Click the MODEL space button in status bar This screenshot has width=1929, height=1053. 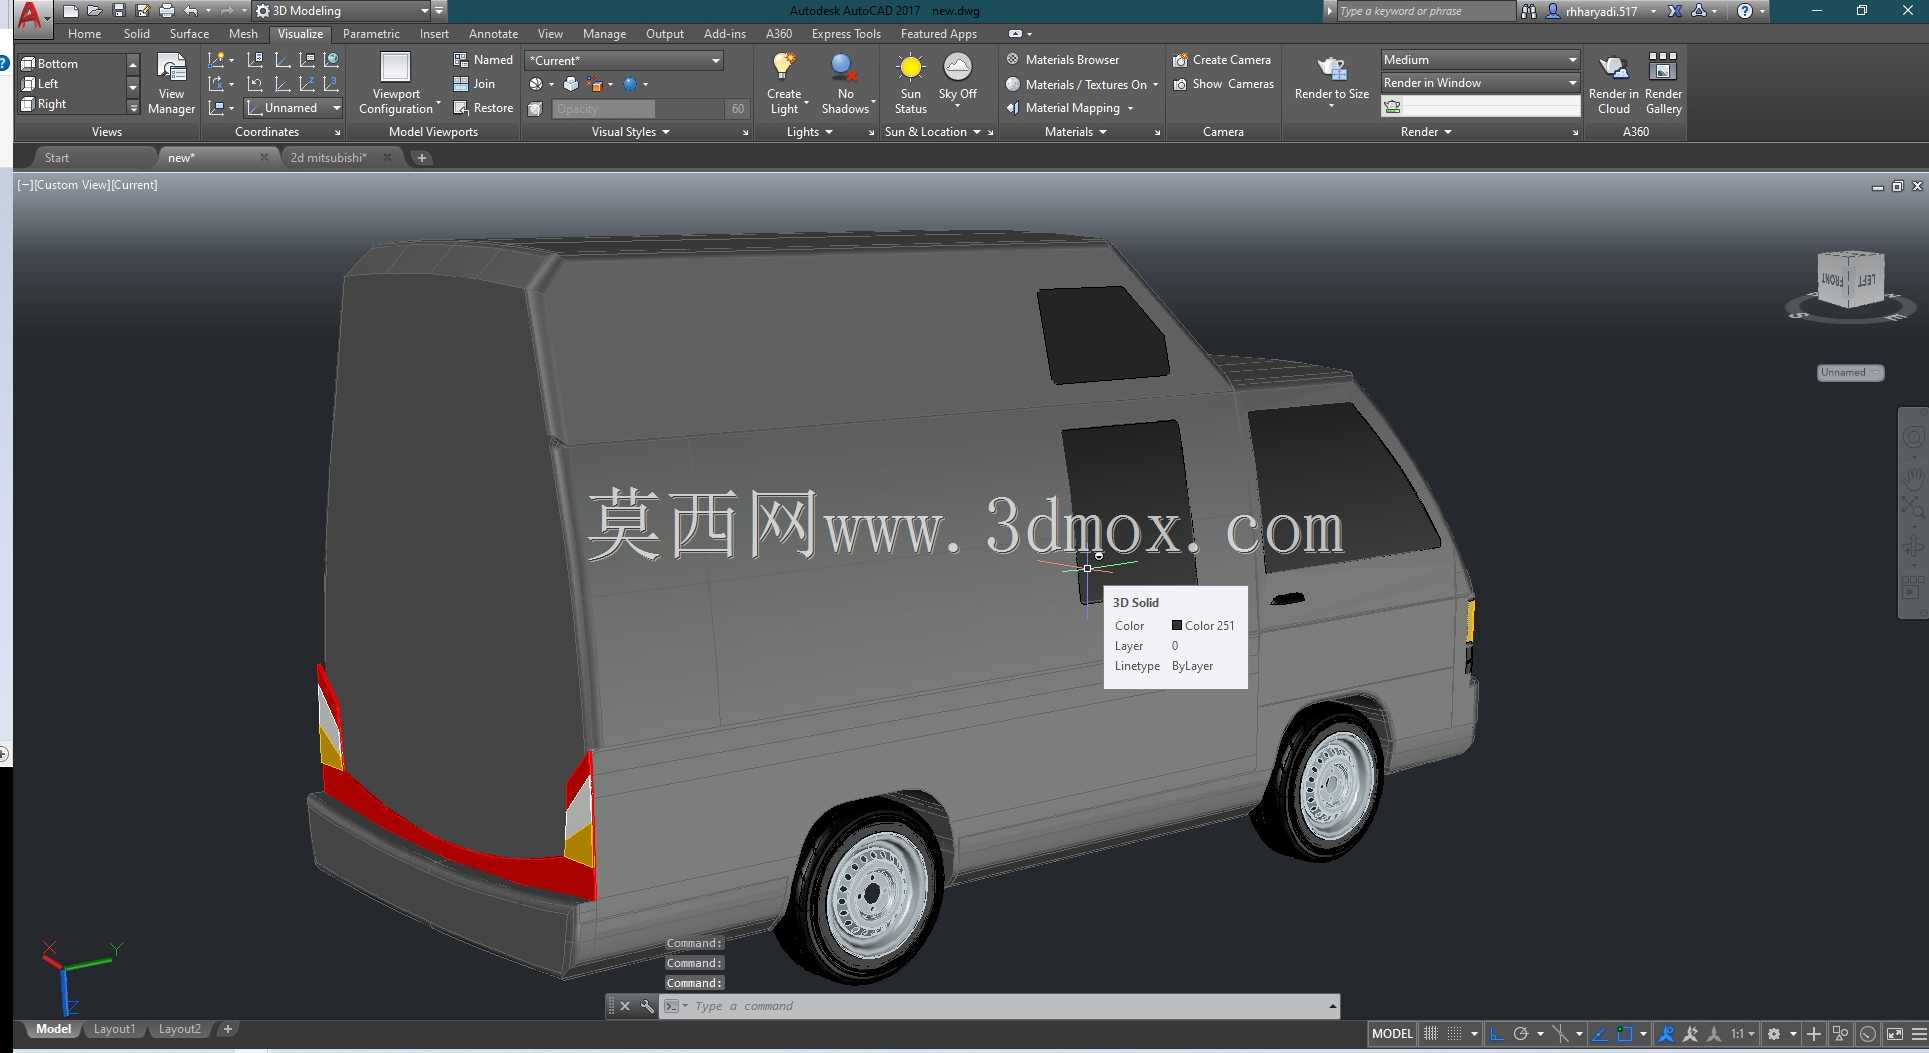point(1392,1034)
